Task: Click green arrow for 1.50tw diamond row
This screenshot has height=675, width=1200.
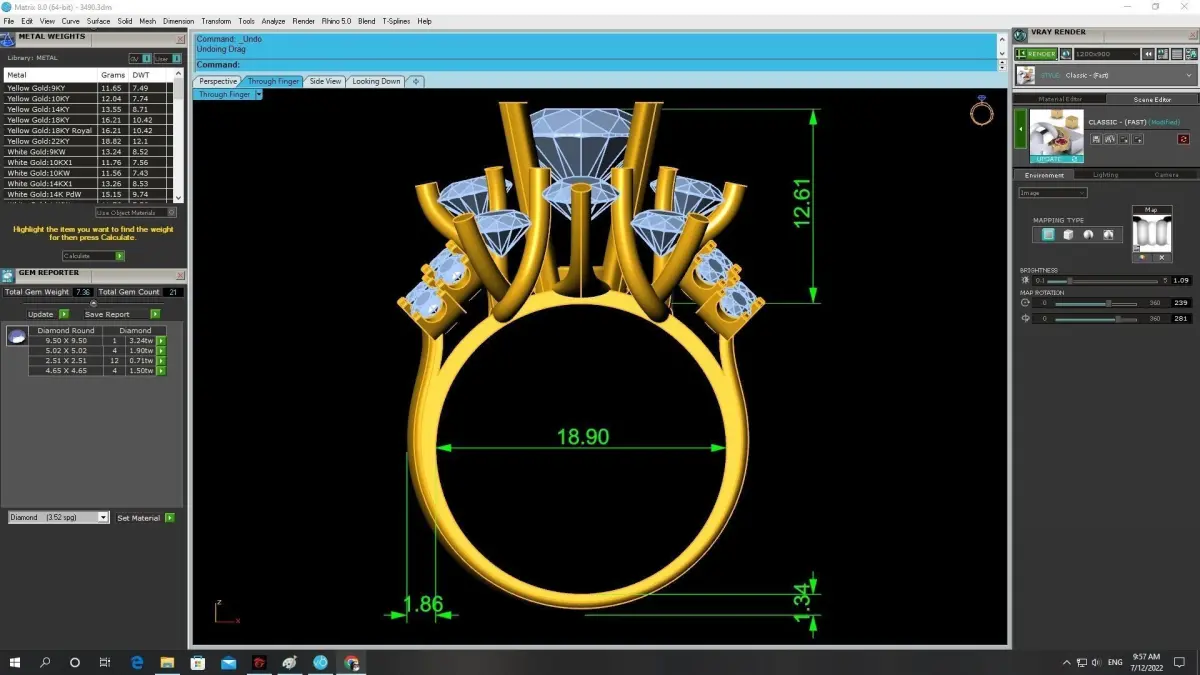Action: [x=161, y=371]
